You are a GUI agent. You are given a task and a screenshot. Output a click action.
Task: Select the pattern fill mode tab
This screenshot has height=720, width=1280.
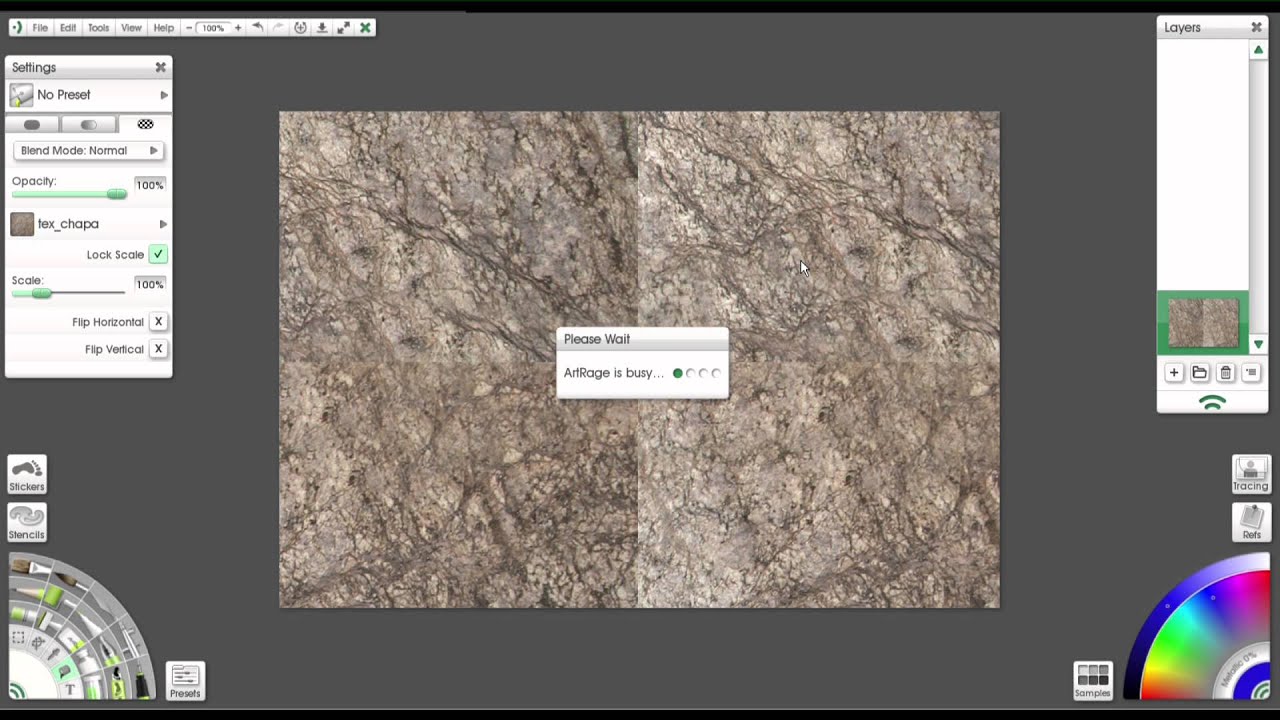click(146, 124)
